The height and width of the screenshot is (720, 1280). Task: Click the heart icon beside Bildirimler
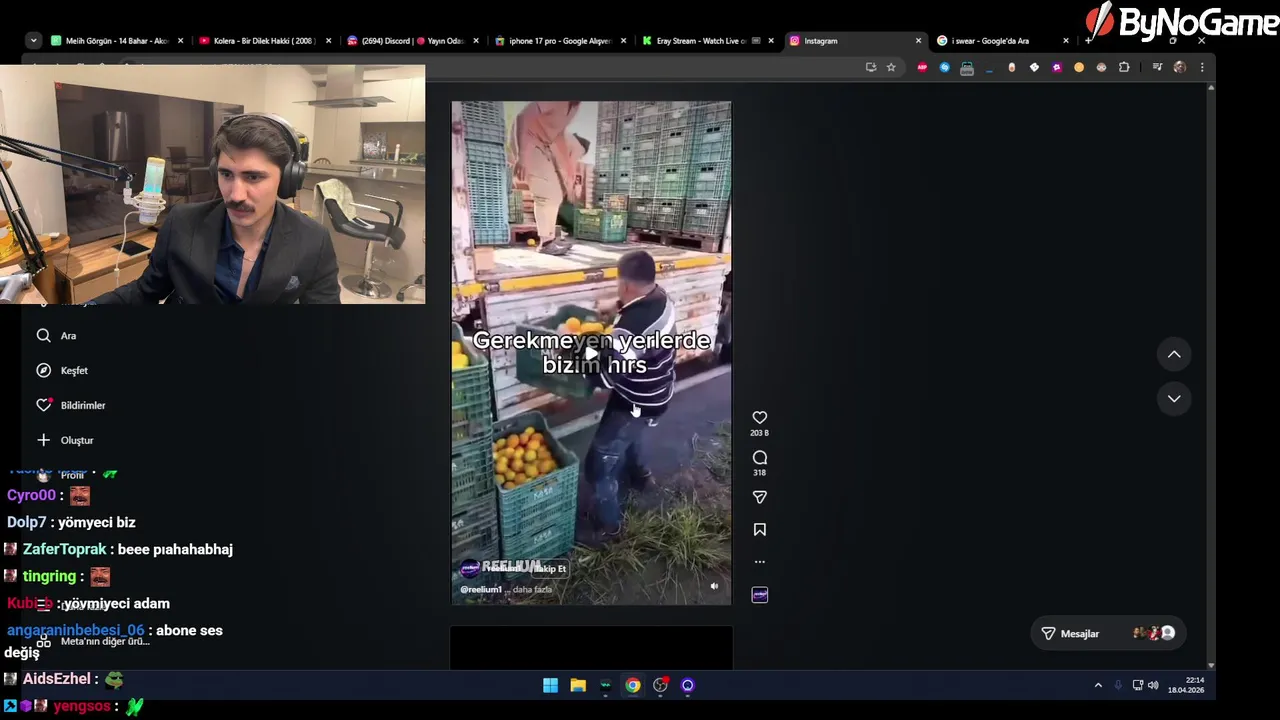[43, 405]
